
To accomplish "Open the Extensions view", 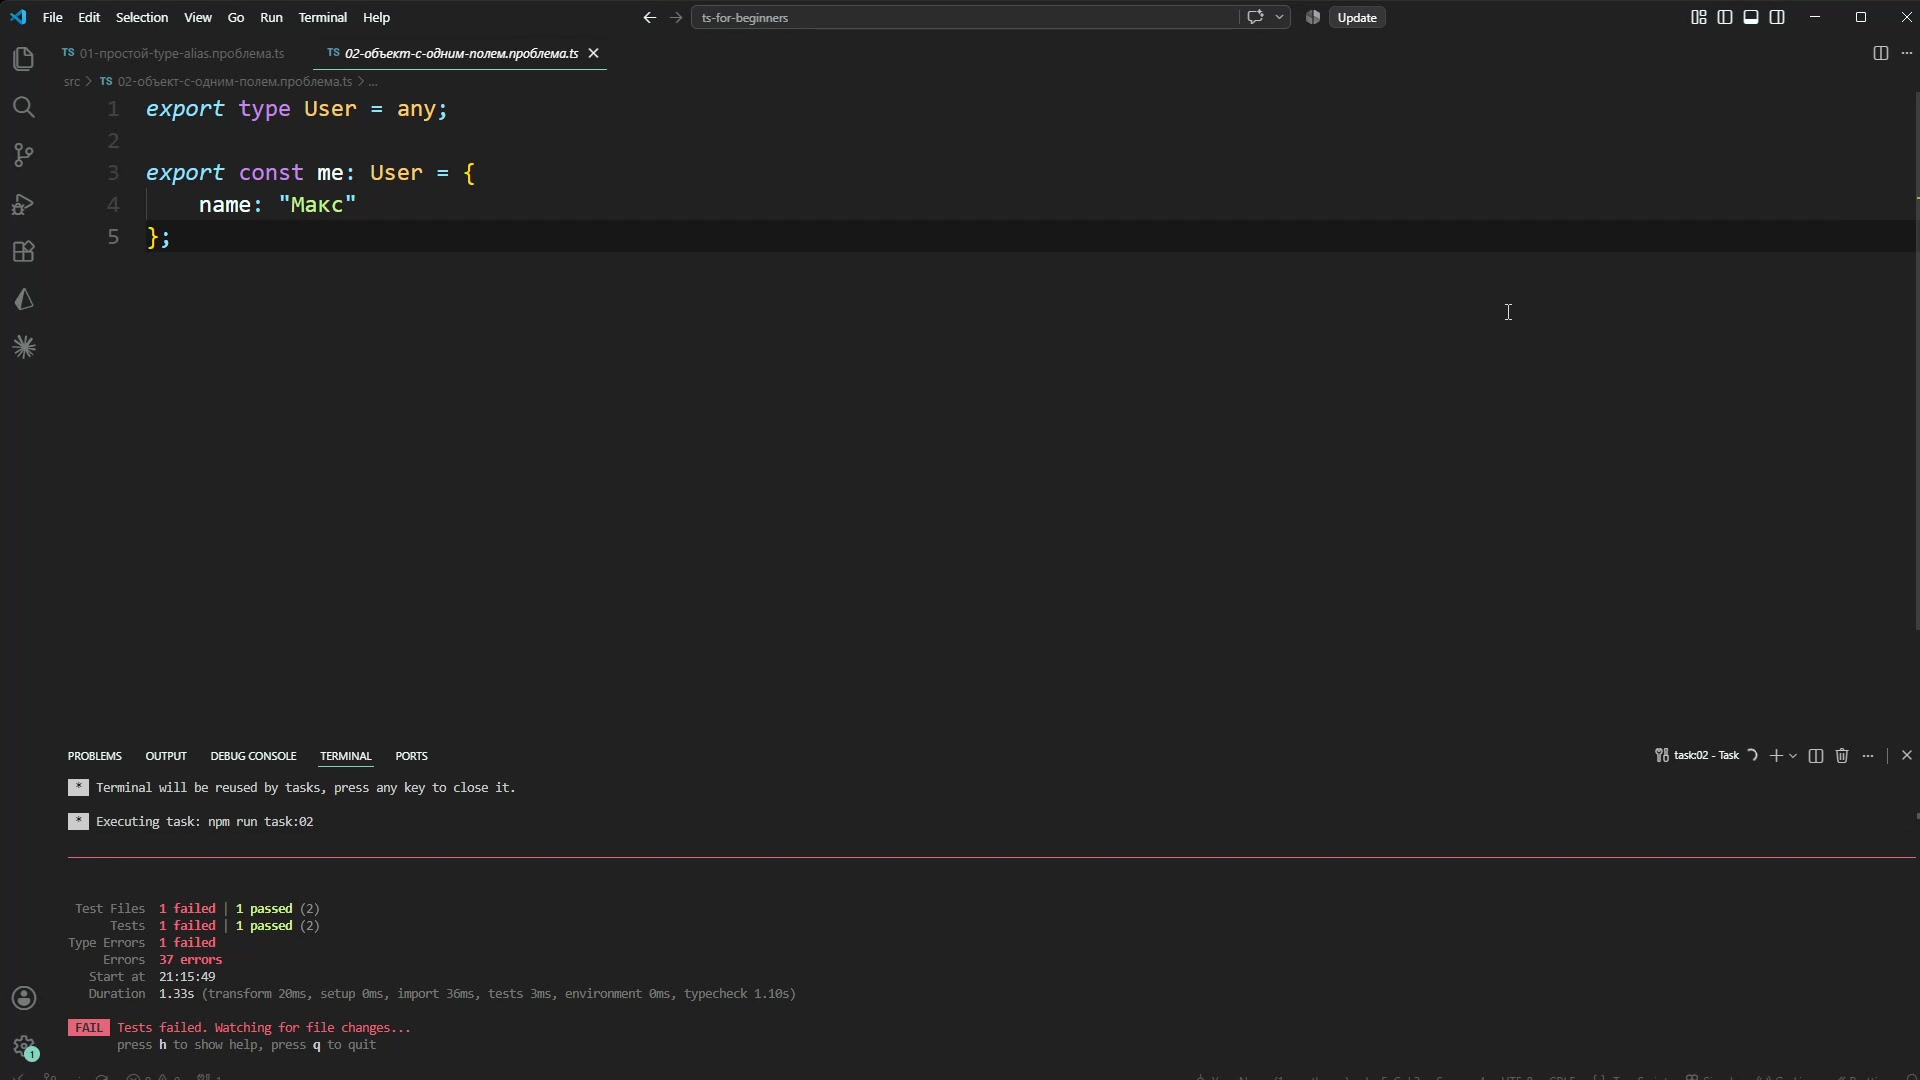I will pyautogui.click(x=24, y=252).
